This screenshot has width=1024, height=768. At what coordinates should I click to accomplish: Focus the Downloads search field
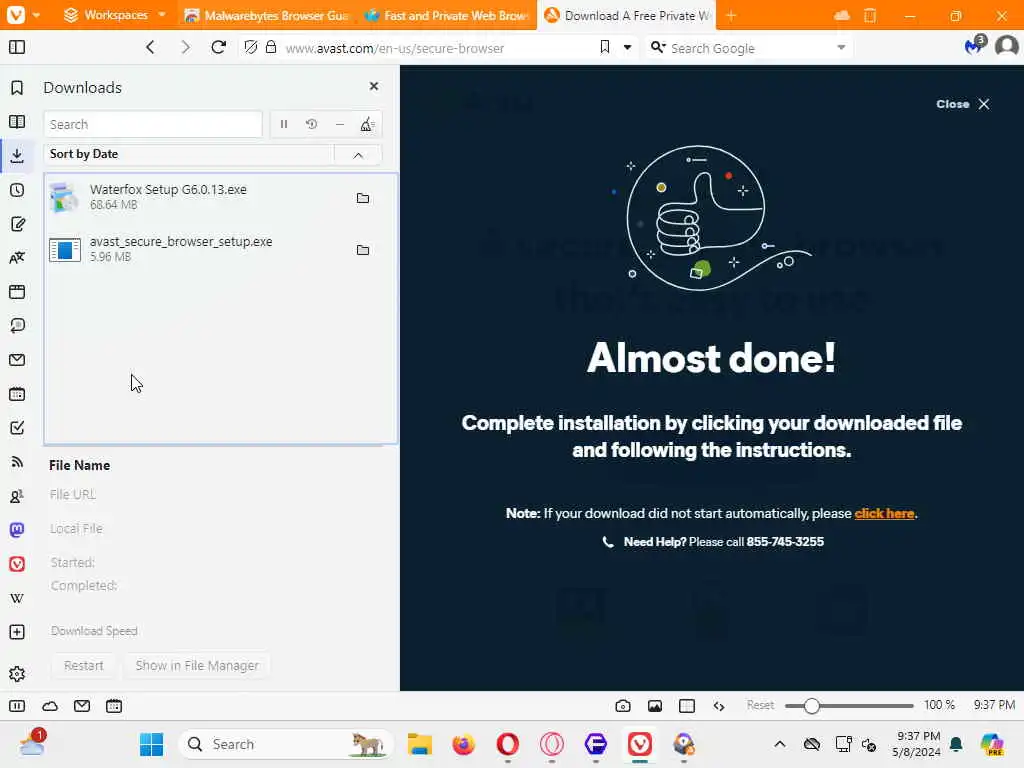[x=153, y=124]
